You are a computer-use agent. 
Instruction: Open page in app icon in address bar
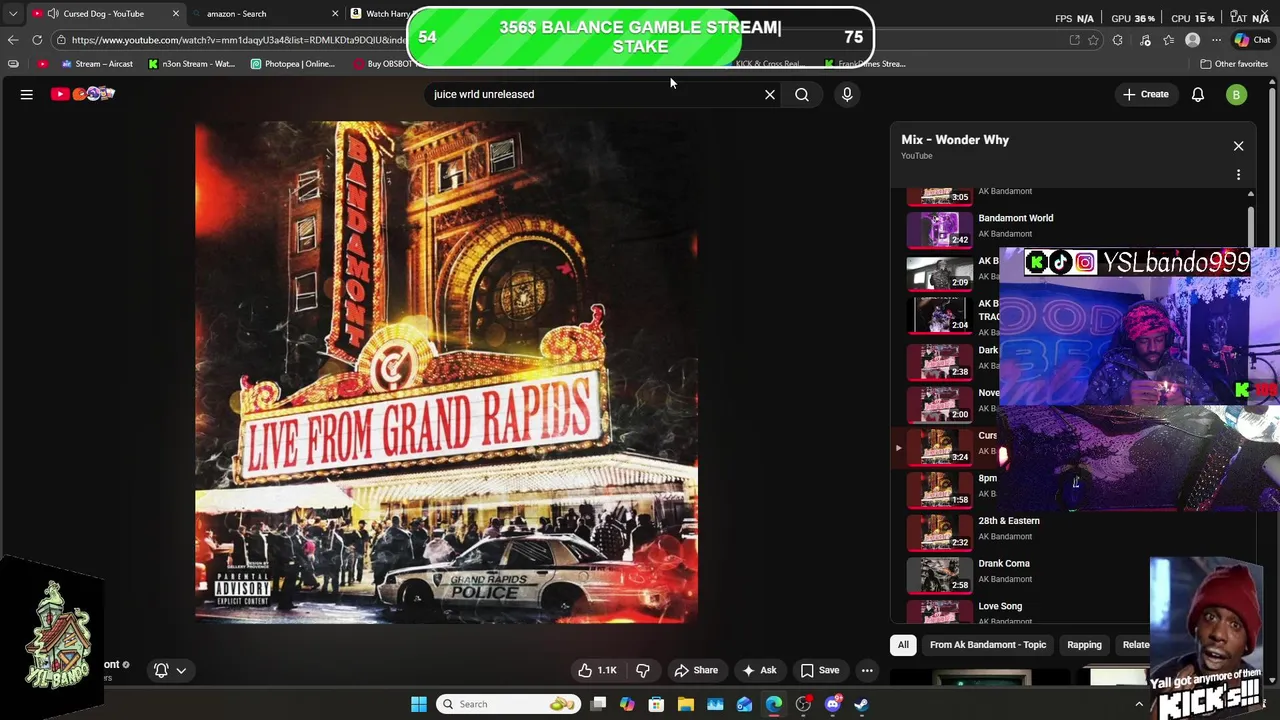pyautogui.click(x=1074, y=40)
